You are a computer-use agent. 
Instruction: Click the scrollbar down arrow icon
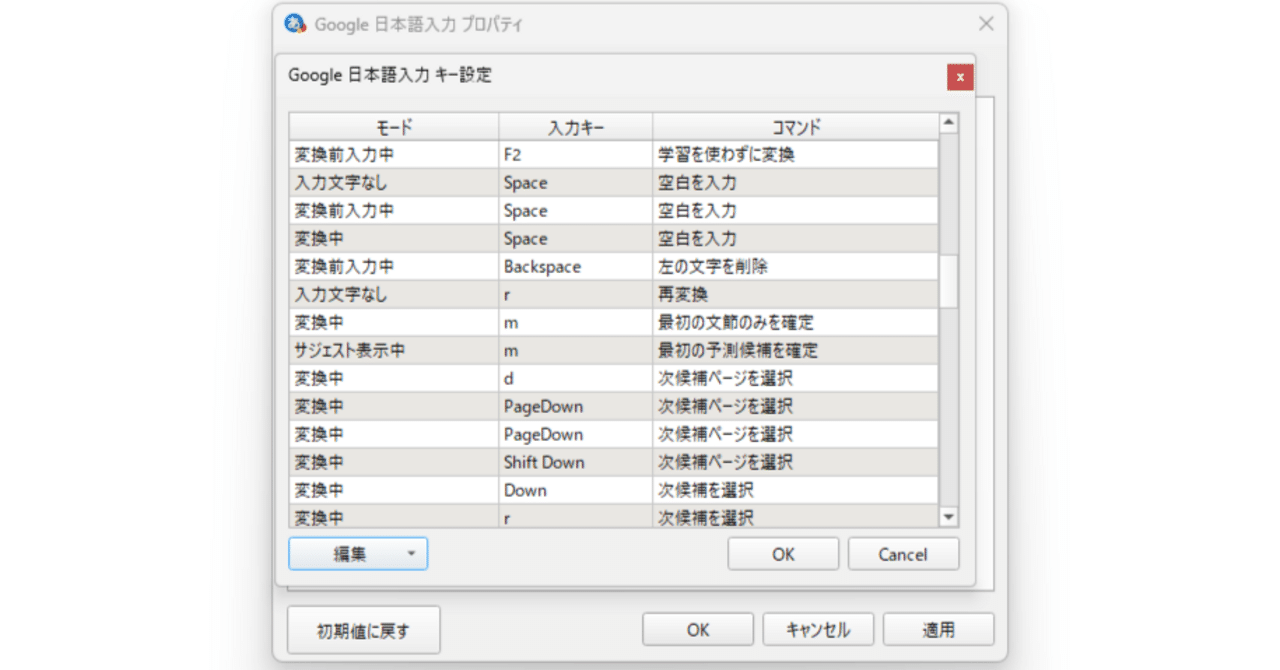point(948,517)
